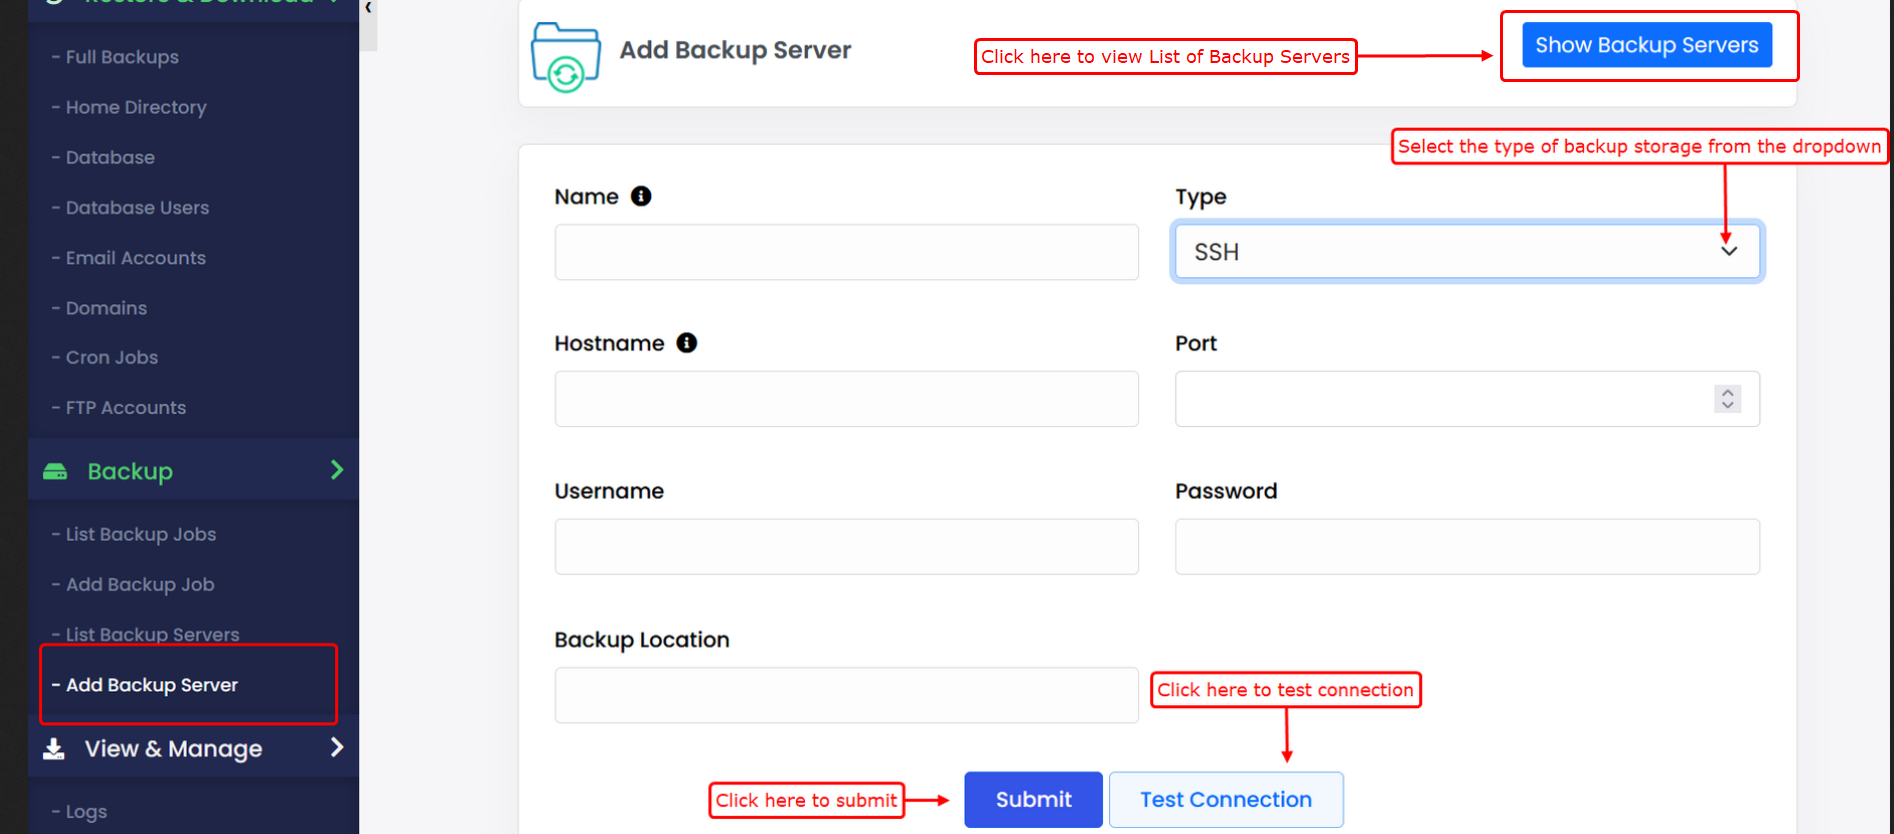
Task: Click the View & Manage download icon
Action: pyautogui.click(x=54, y=749)
